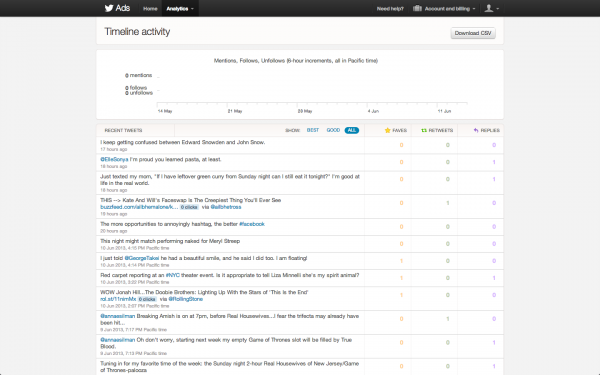Select the Meryl Streep tweet text
600x375 pixels.
170,241
